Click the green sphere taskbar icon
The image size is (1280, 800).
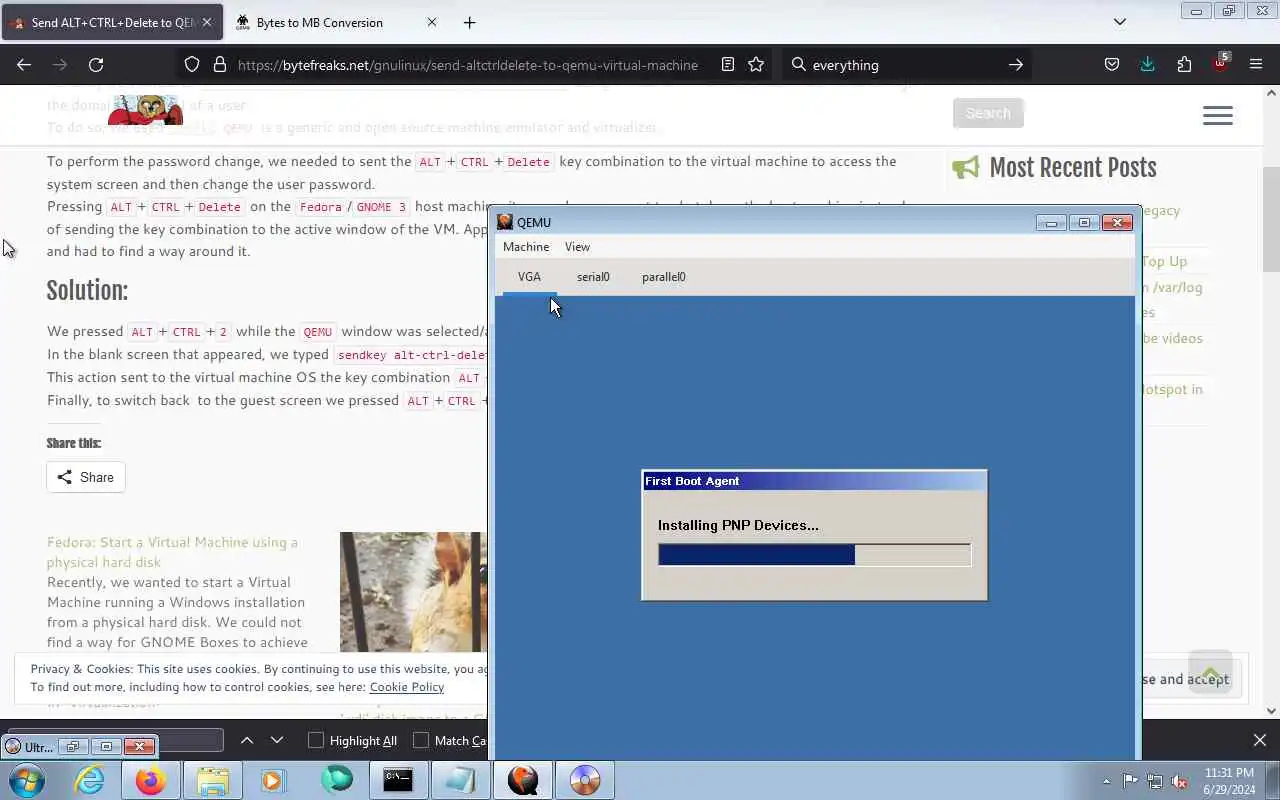pos(337,780)
